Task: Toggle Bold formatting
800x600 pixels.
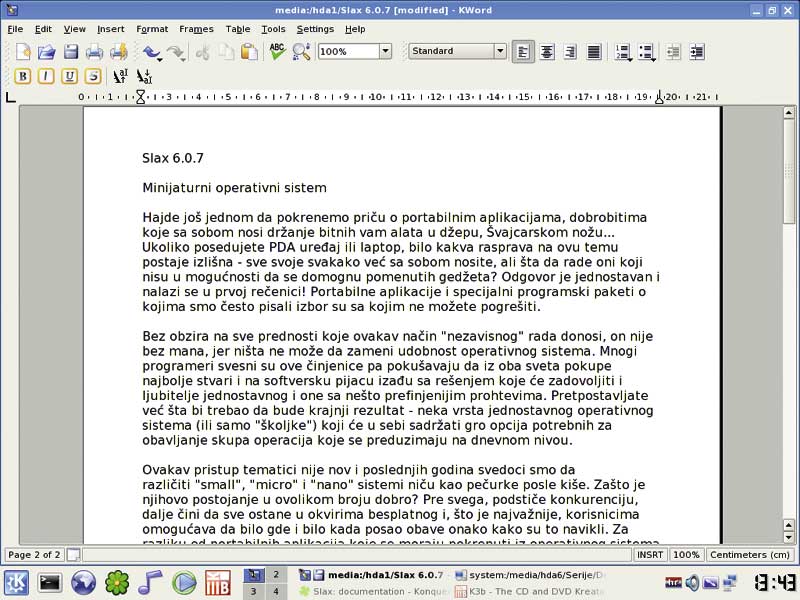Action: coord(22,77)
